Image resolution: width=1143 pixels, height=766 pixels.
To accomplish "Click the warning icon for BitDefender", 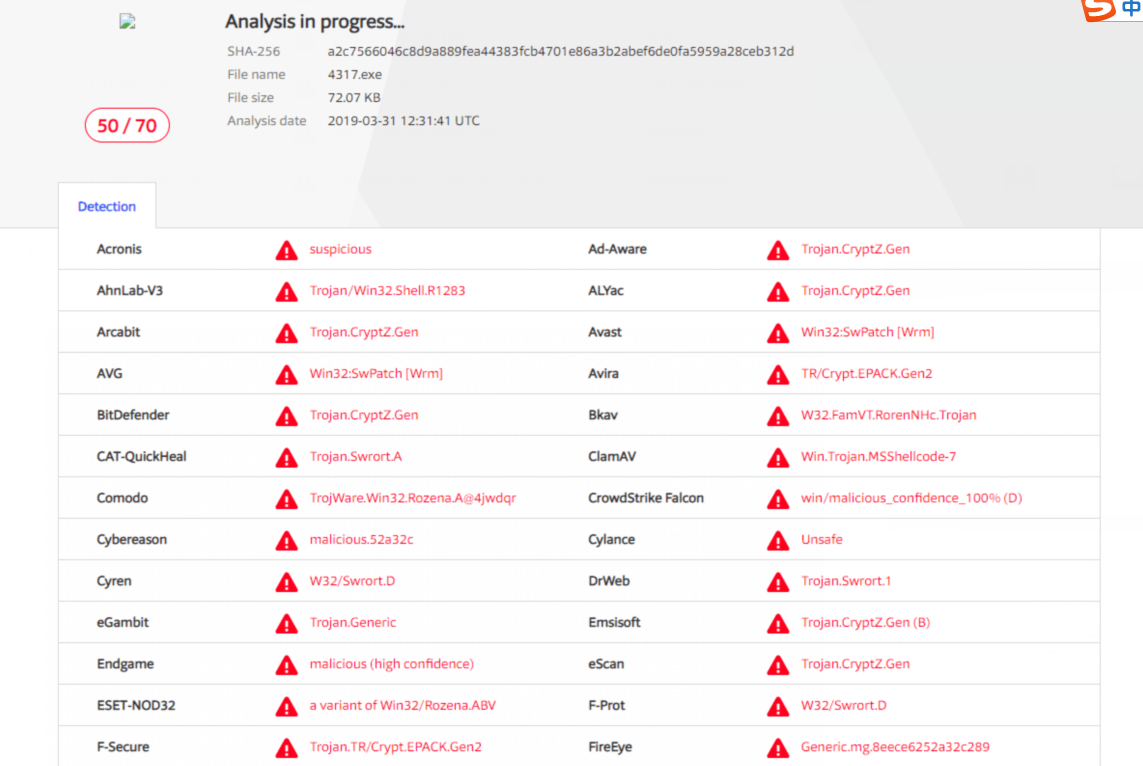I will click(286, 416).
